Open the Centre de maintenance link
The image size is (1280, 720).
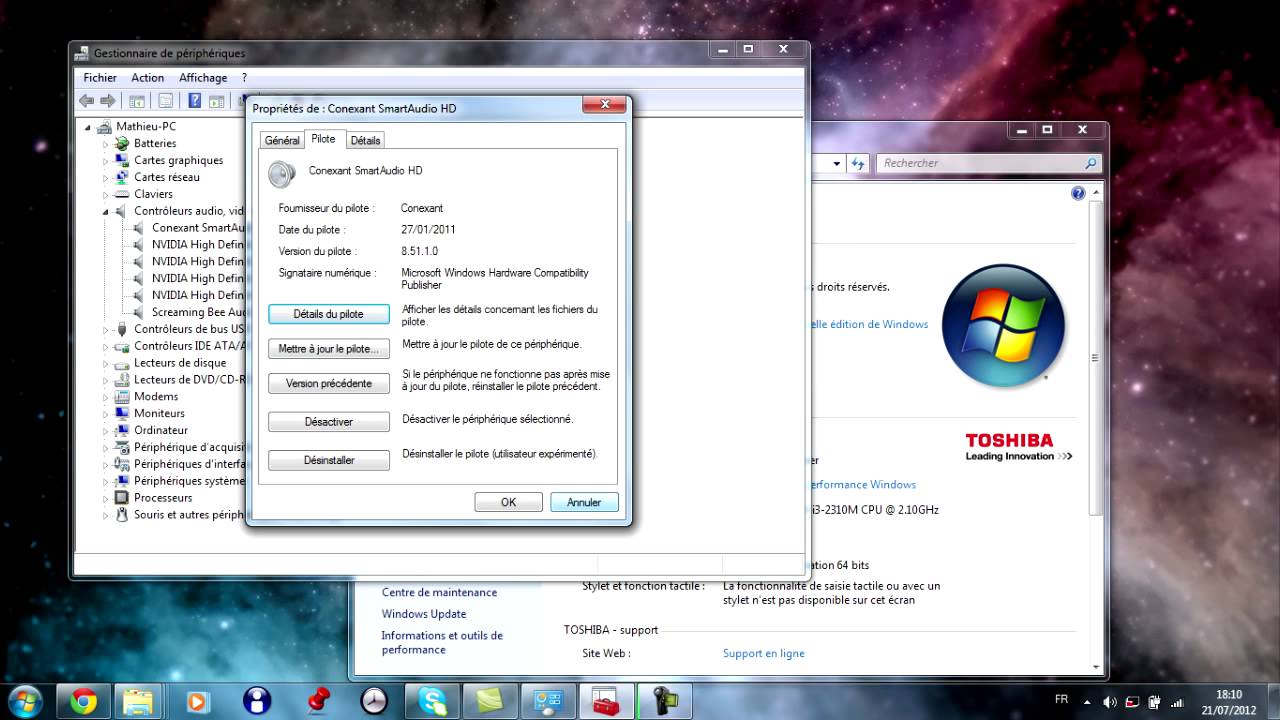click(439, 592)
